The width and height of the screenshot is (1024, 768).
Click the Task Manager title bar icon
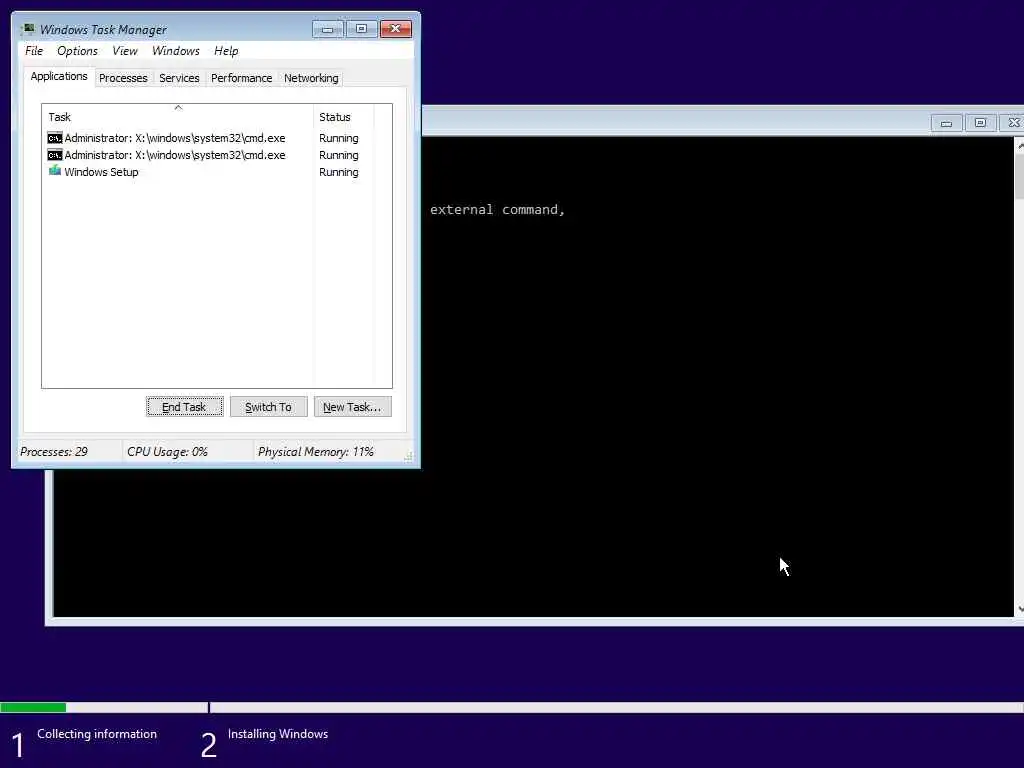28,29
